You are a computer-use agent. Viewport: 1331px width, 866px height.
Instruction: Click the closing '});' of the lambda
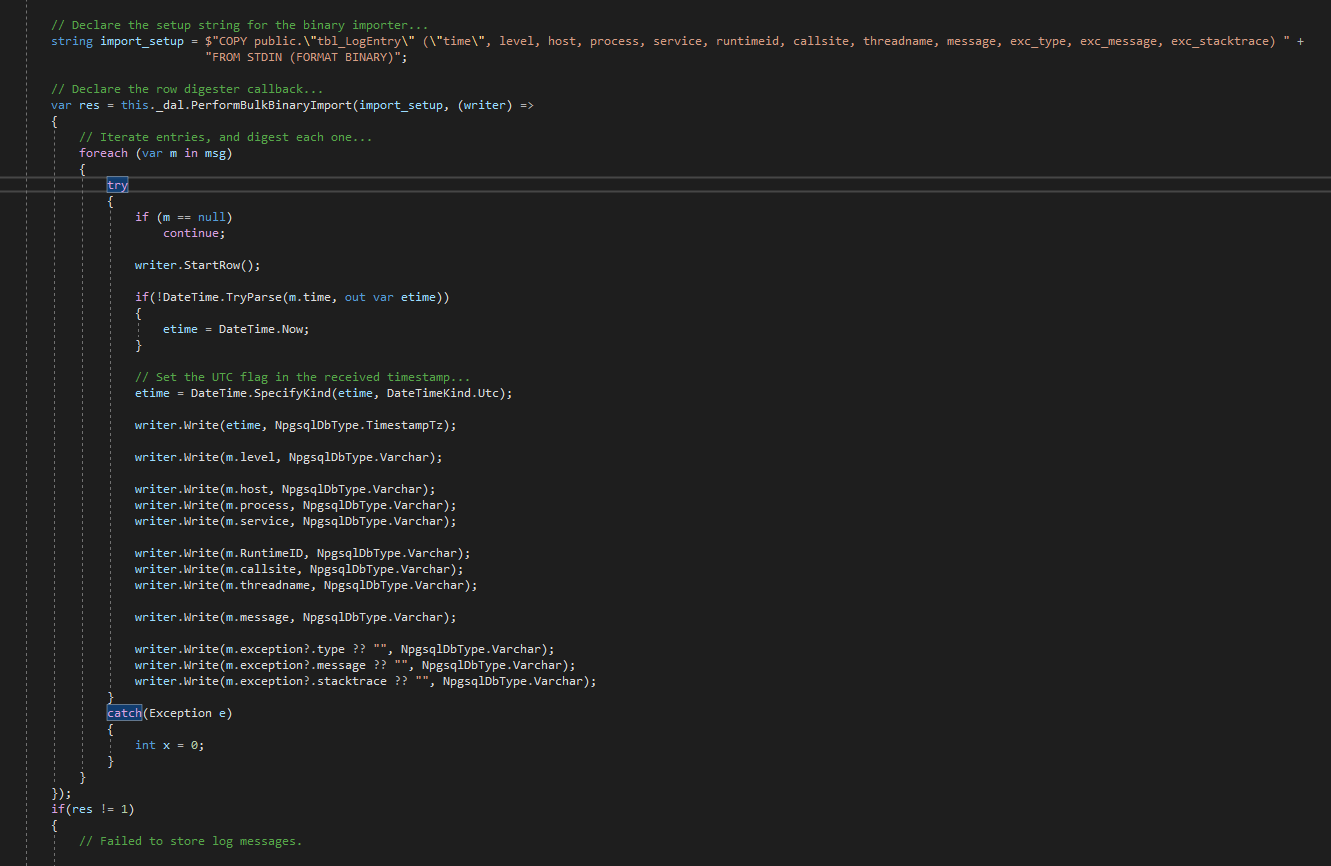(x=61, y=793)
